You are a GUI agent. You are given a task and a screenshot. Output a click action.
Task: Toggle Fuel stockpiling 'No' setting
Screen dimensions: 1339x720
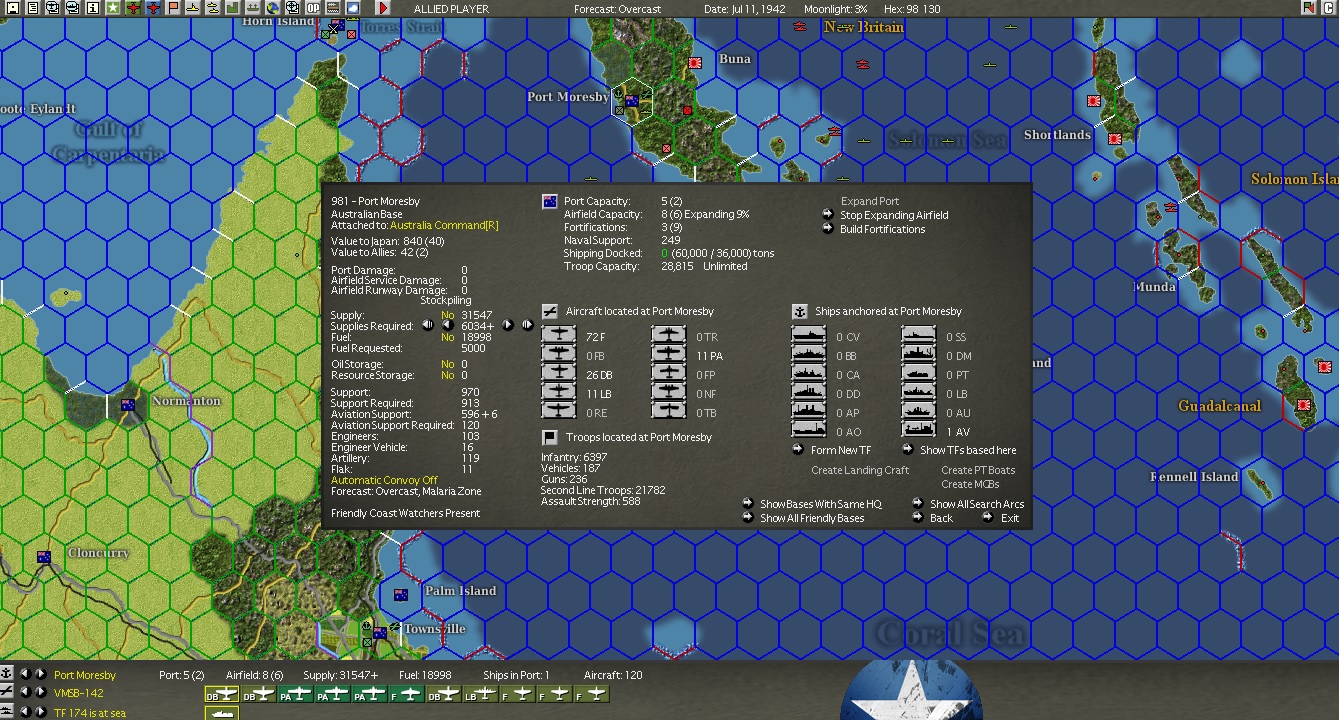(x=447, y=338)
